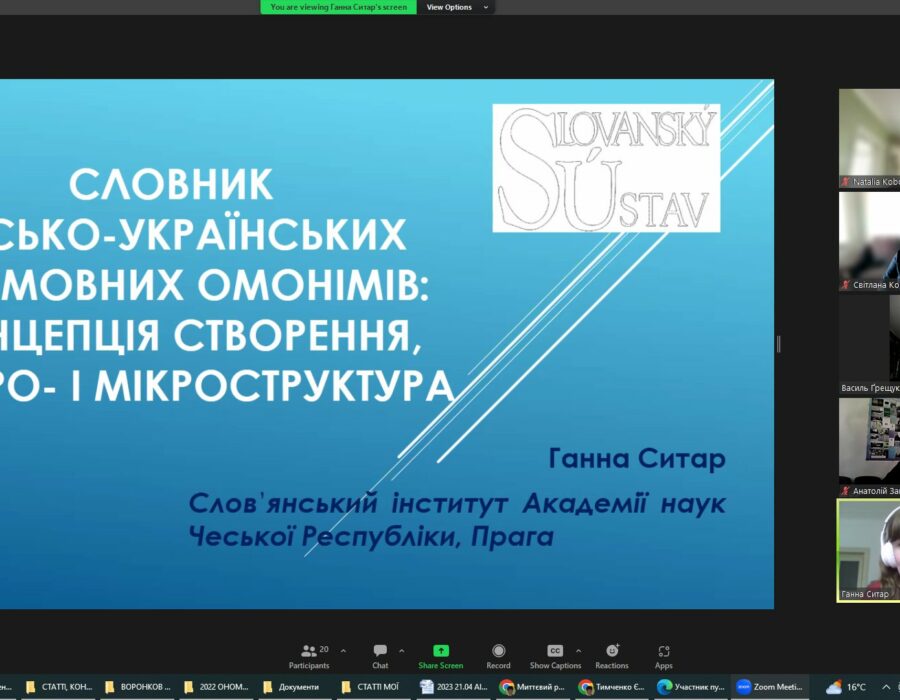Open the View Options dropdown
The height and width of the screenshot is (700, 900).
[457, 7]
